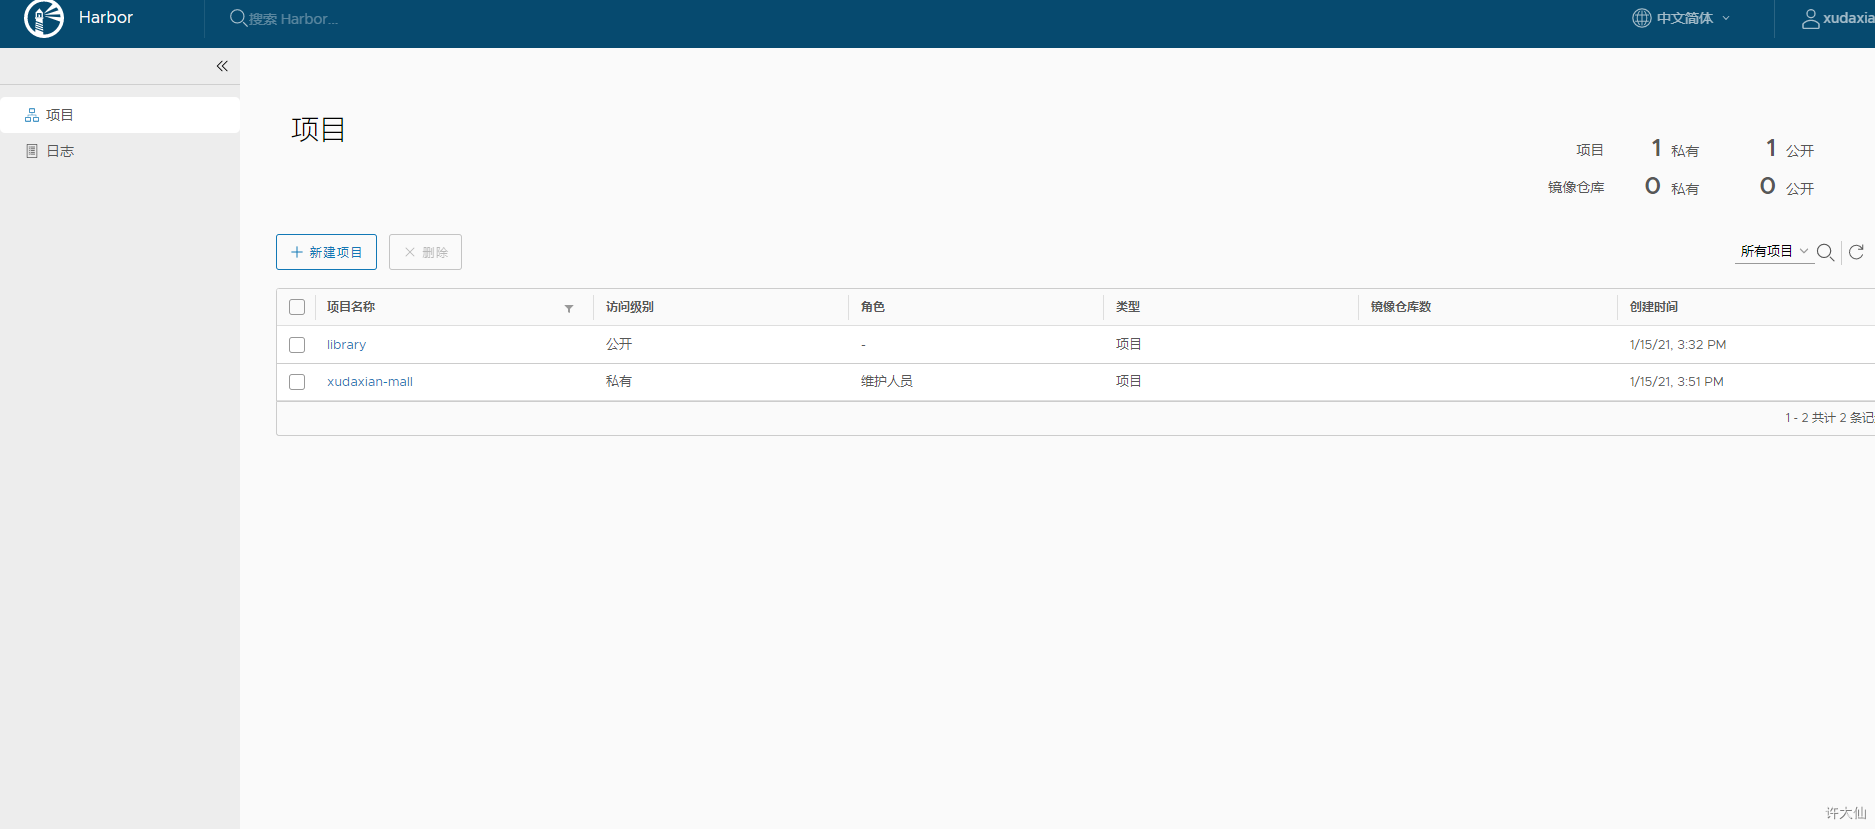
Task: Click the 私有 access level cell for xudaxian-mall
Action: 619,381
